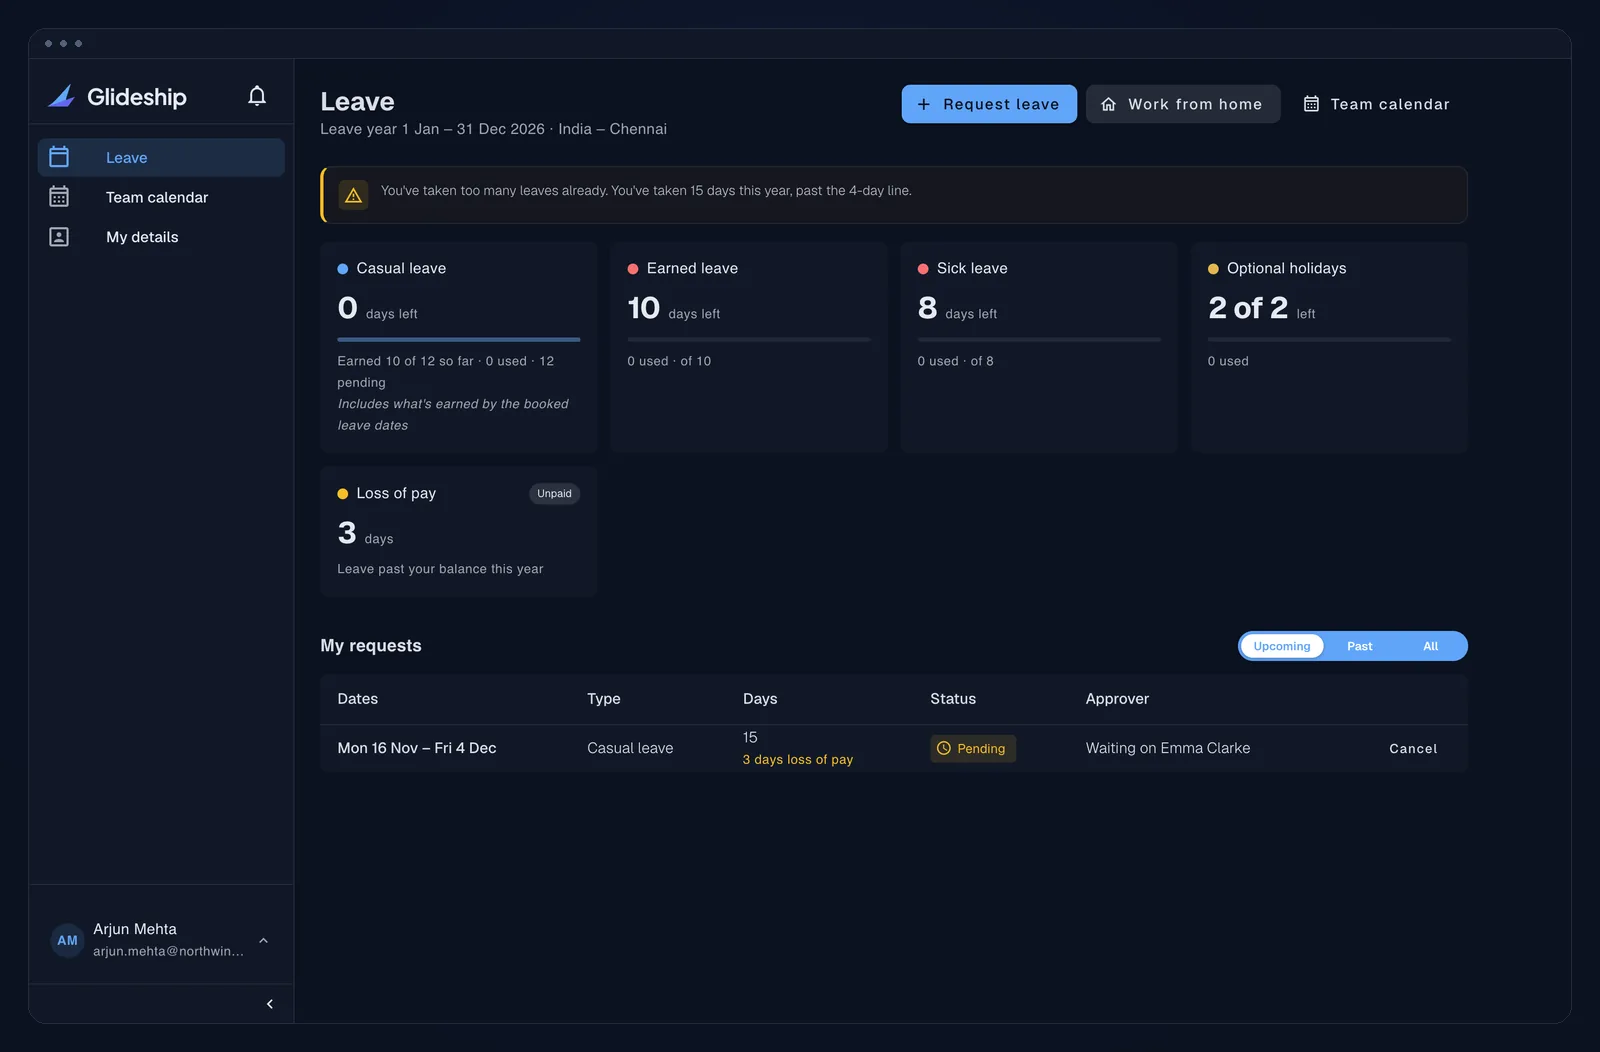Click the Glideship logo icon
Image resolution: width=1600 pixels, height=1052 pixels.
click(62, 96)
